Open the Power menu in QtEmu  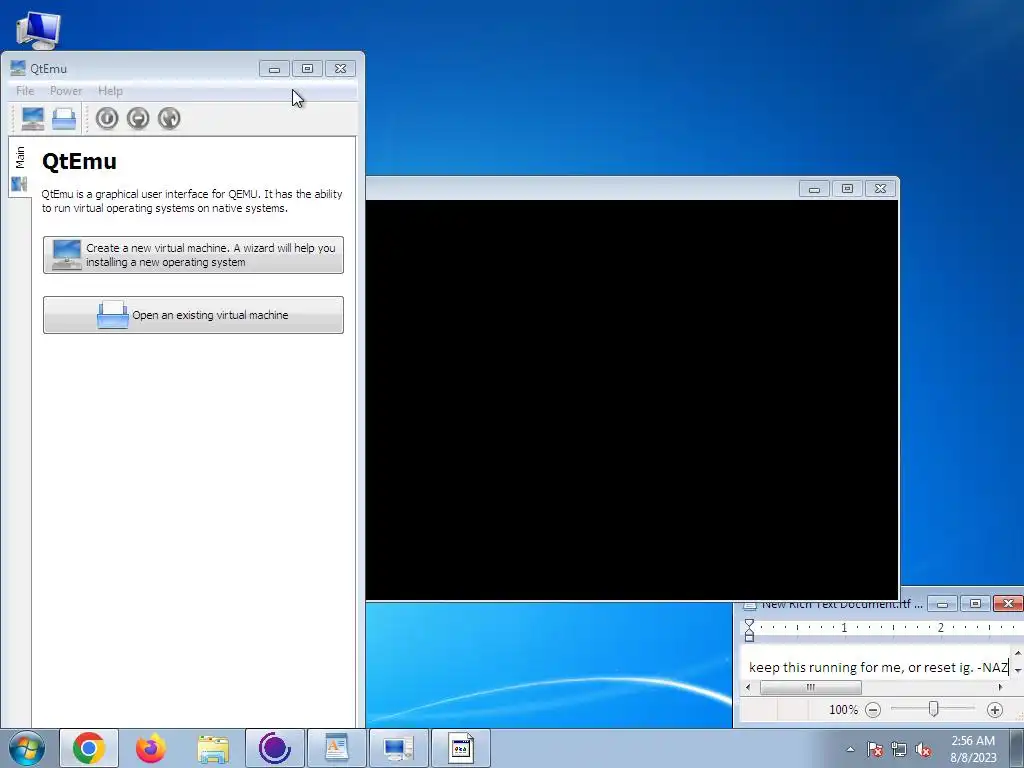[x=66, y=91]
